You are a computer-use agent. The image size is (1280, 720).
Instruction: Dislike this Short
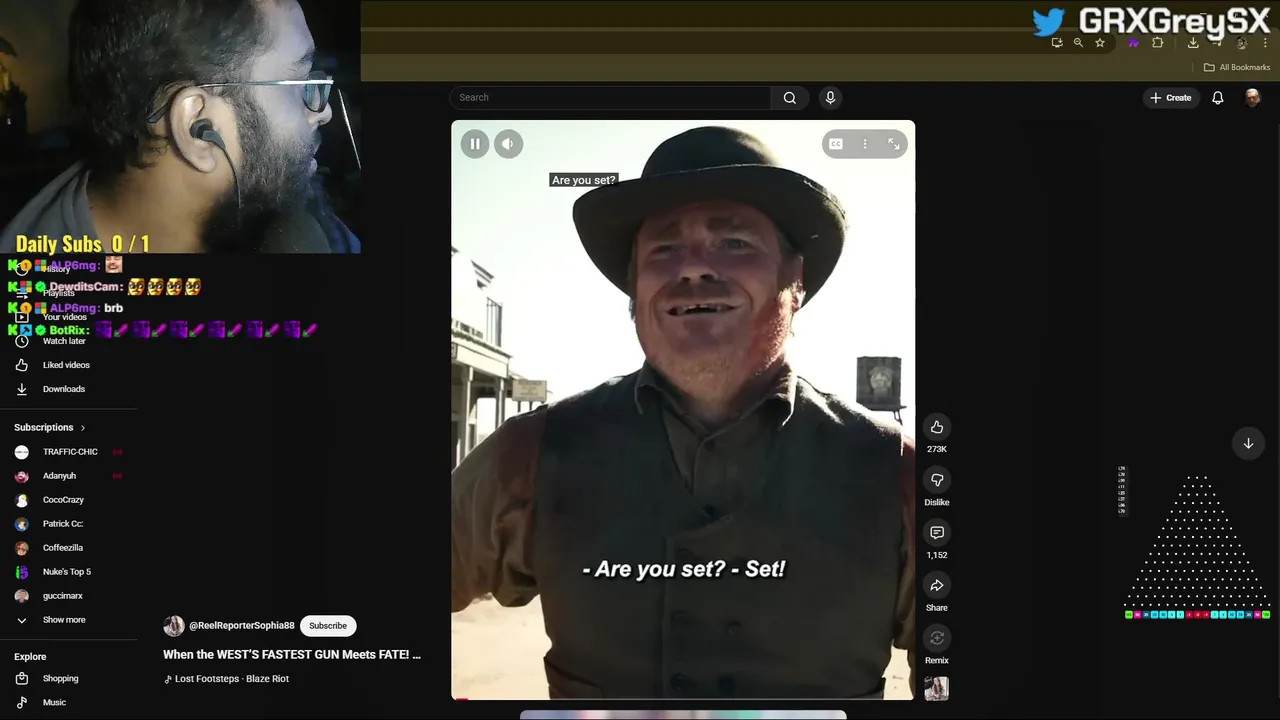937,480
